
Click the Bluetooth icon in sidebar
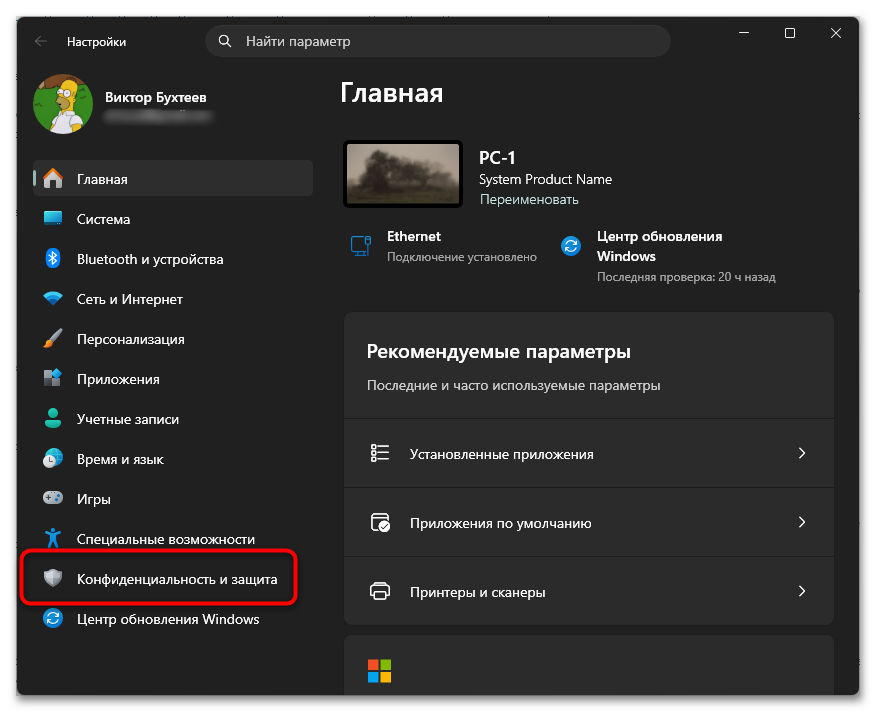pos(53,258)
